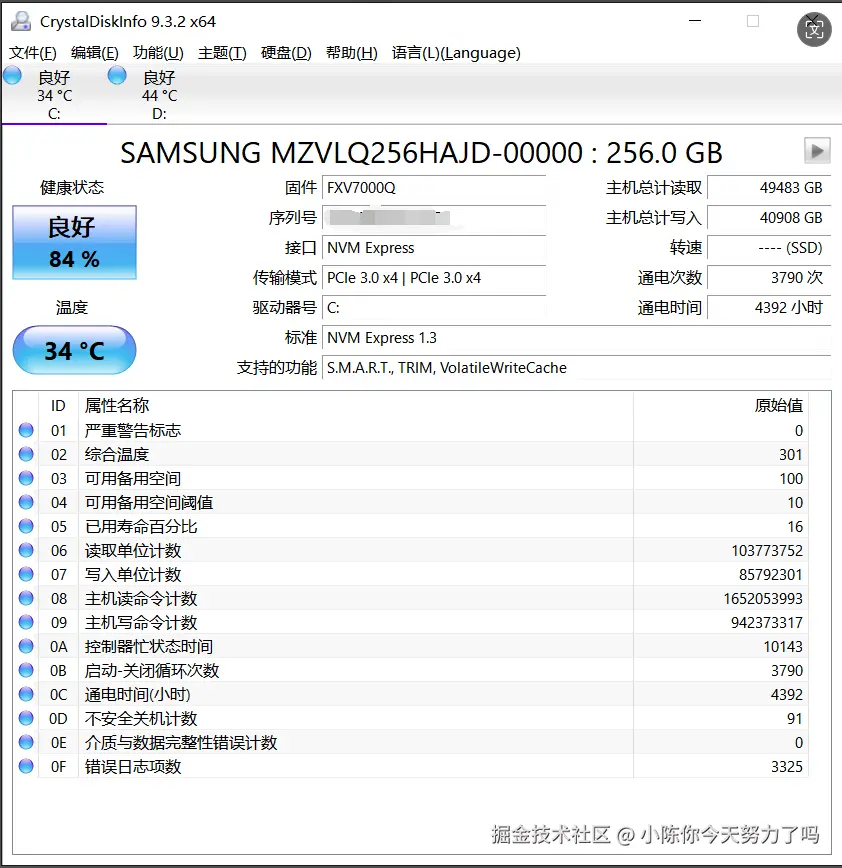Click the blue status dot beside 错误日志项数
Screen dimensions: 842x868
[x=25, y=766]
